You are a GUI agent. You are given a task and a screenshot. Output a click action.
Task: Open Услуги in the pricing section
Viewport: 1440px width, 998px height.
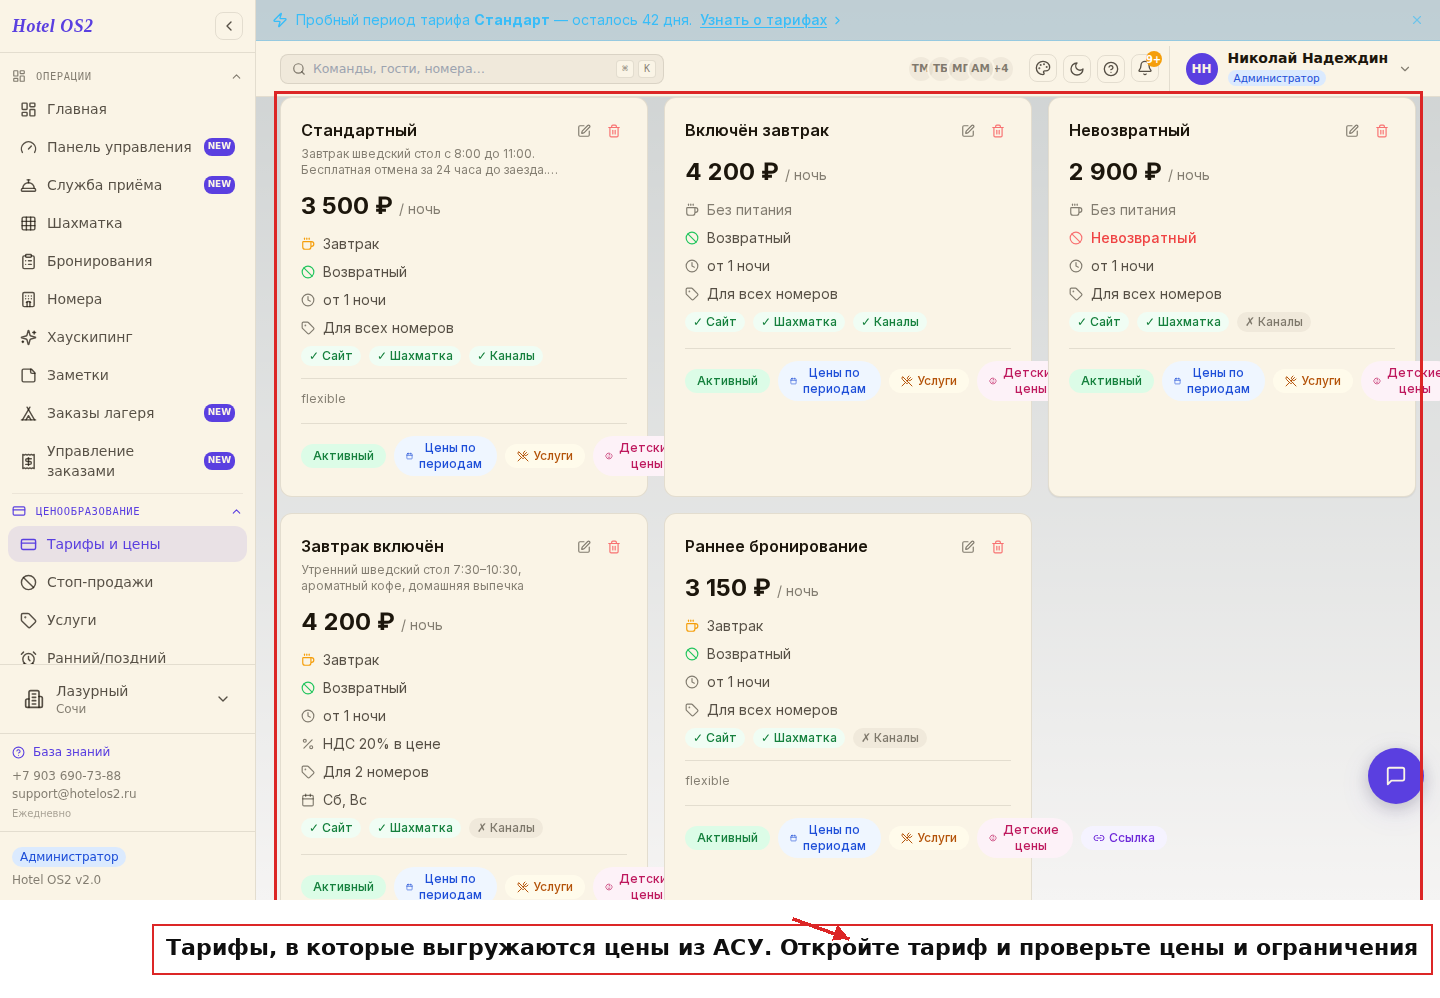(x=127, y=620)
